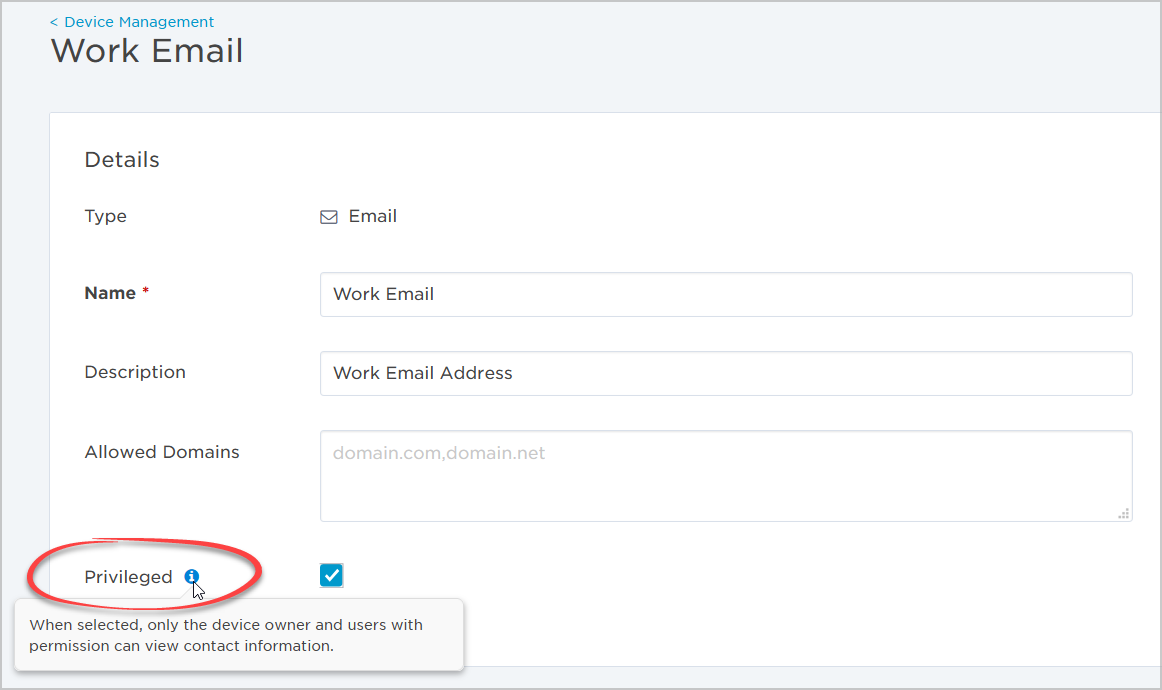Image resolution: width=1162 pixels, height=690 pixels.
Task: Click the Privileged tooltip message box
Action: coord(239,635)
